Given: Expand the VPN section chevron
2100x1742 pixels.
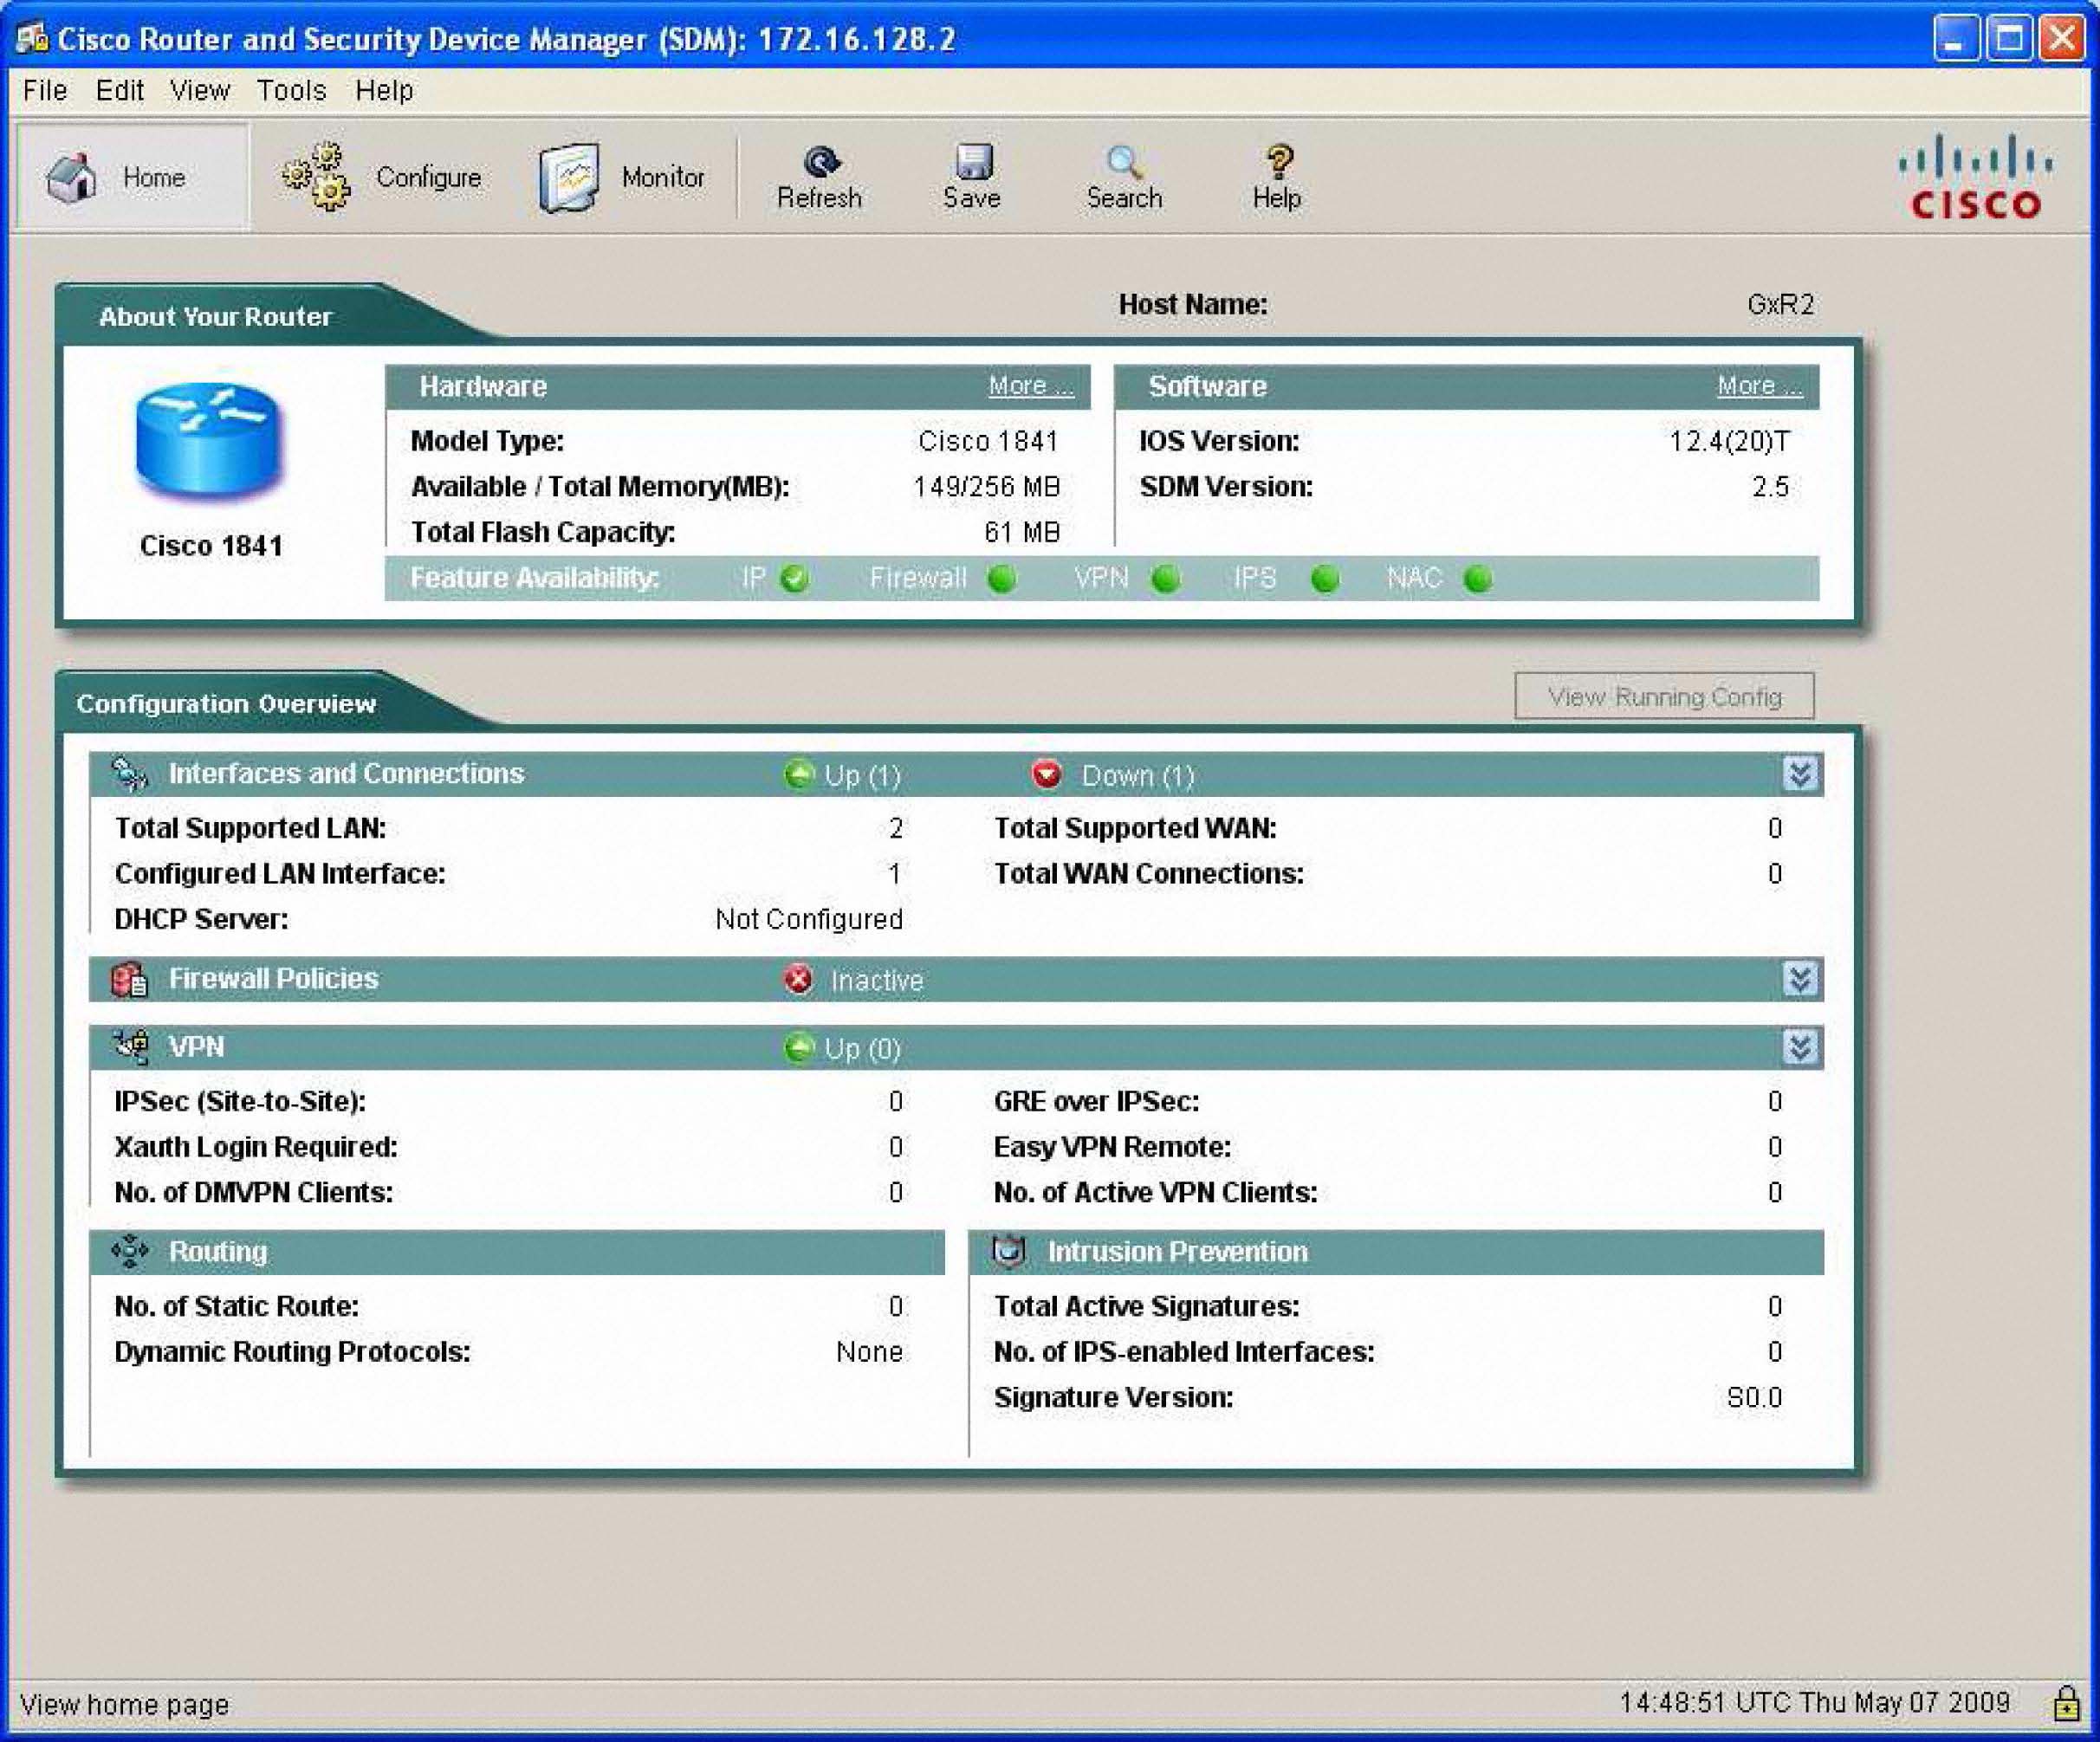Looking at the screenshot, I should tap(1799, 1047).
